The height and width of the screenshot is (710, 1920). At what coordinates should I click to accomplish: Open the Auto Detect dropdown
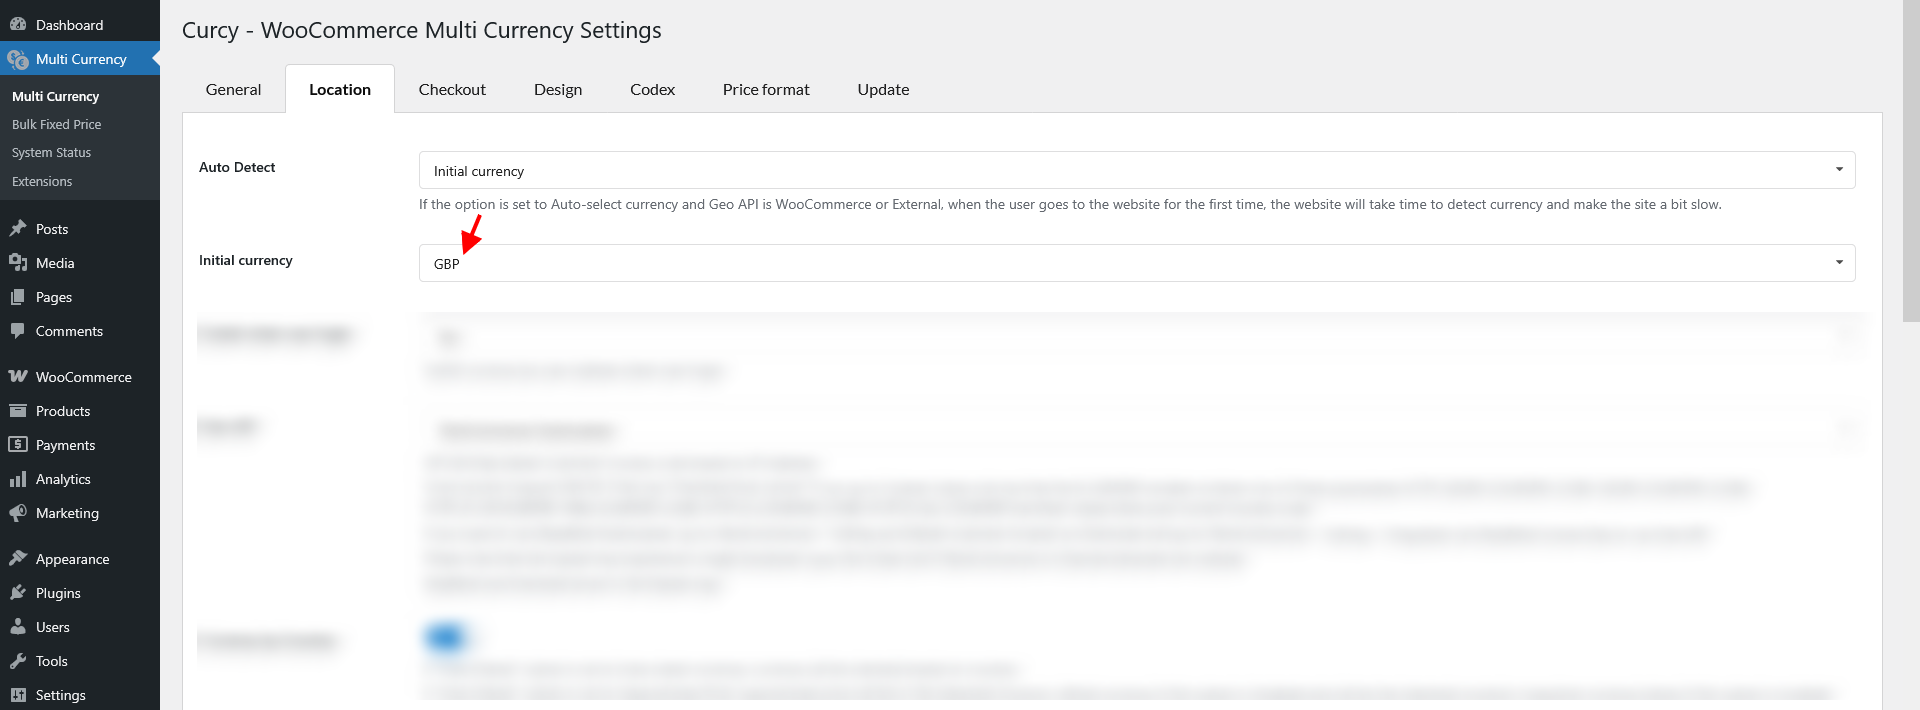(x=1137, y=170)
